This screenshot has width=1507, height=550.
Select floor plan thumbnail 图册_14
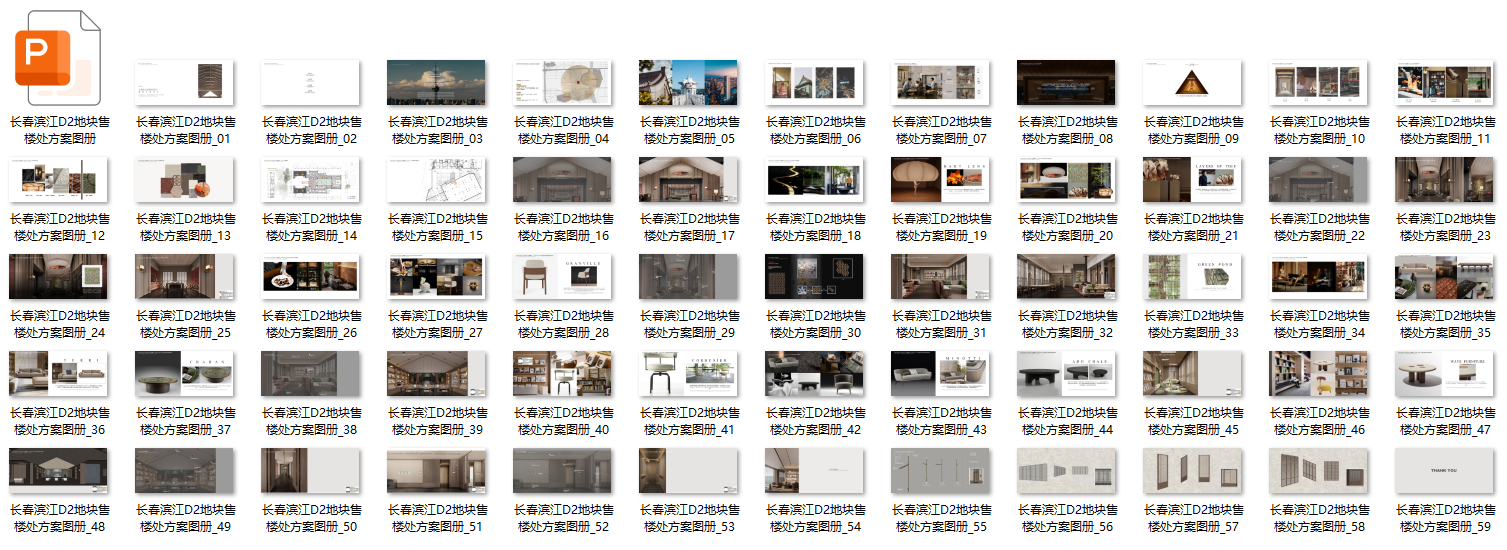pyautogui.click(x=310, y=179)
